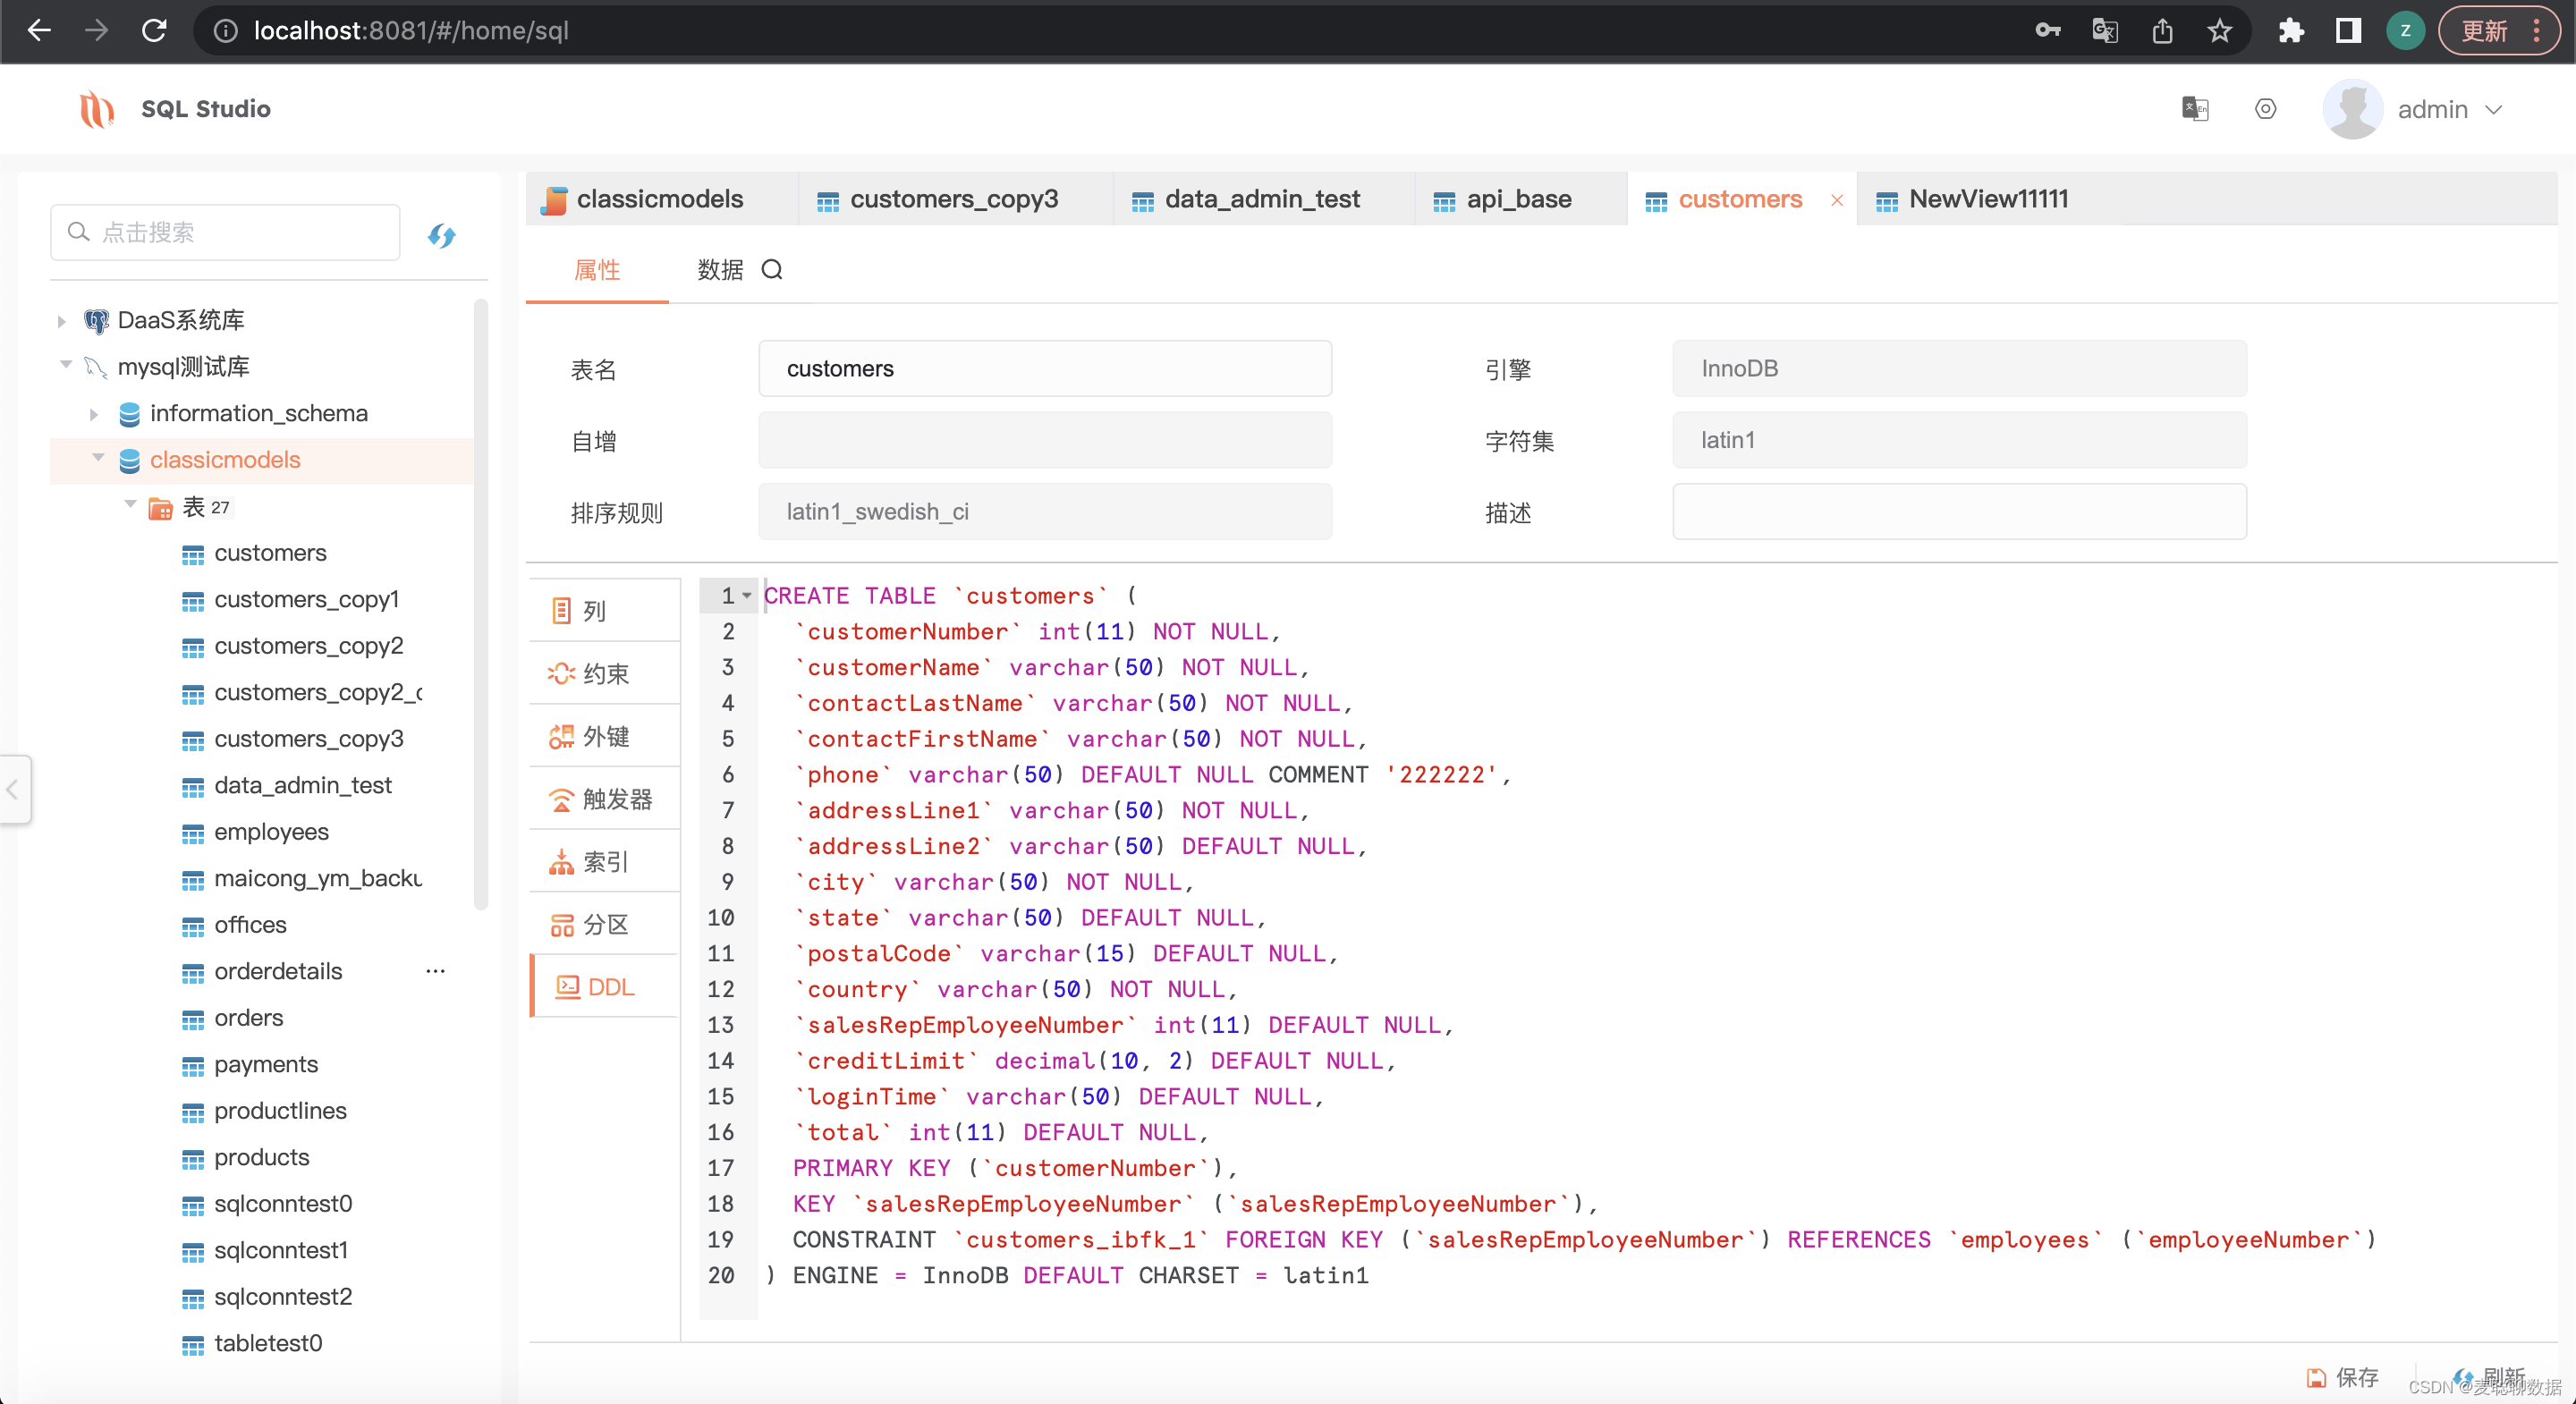Click the browser reload button
Screen dimensions: 2576x1404
(154, 30)
